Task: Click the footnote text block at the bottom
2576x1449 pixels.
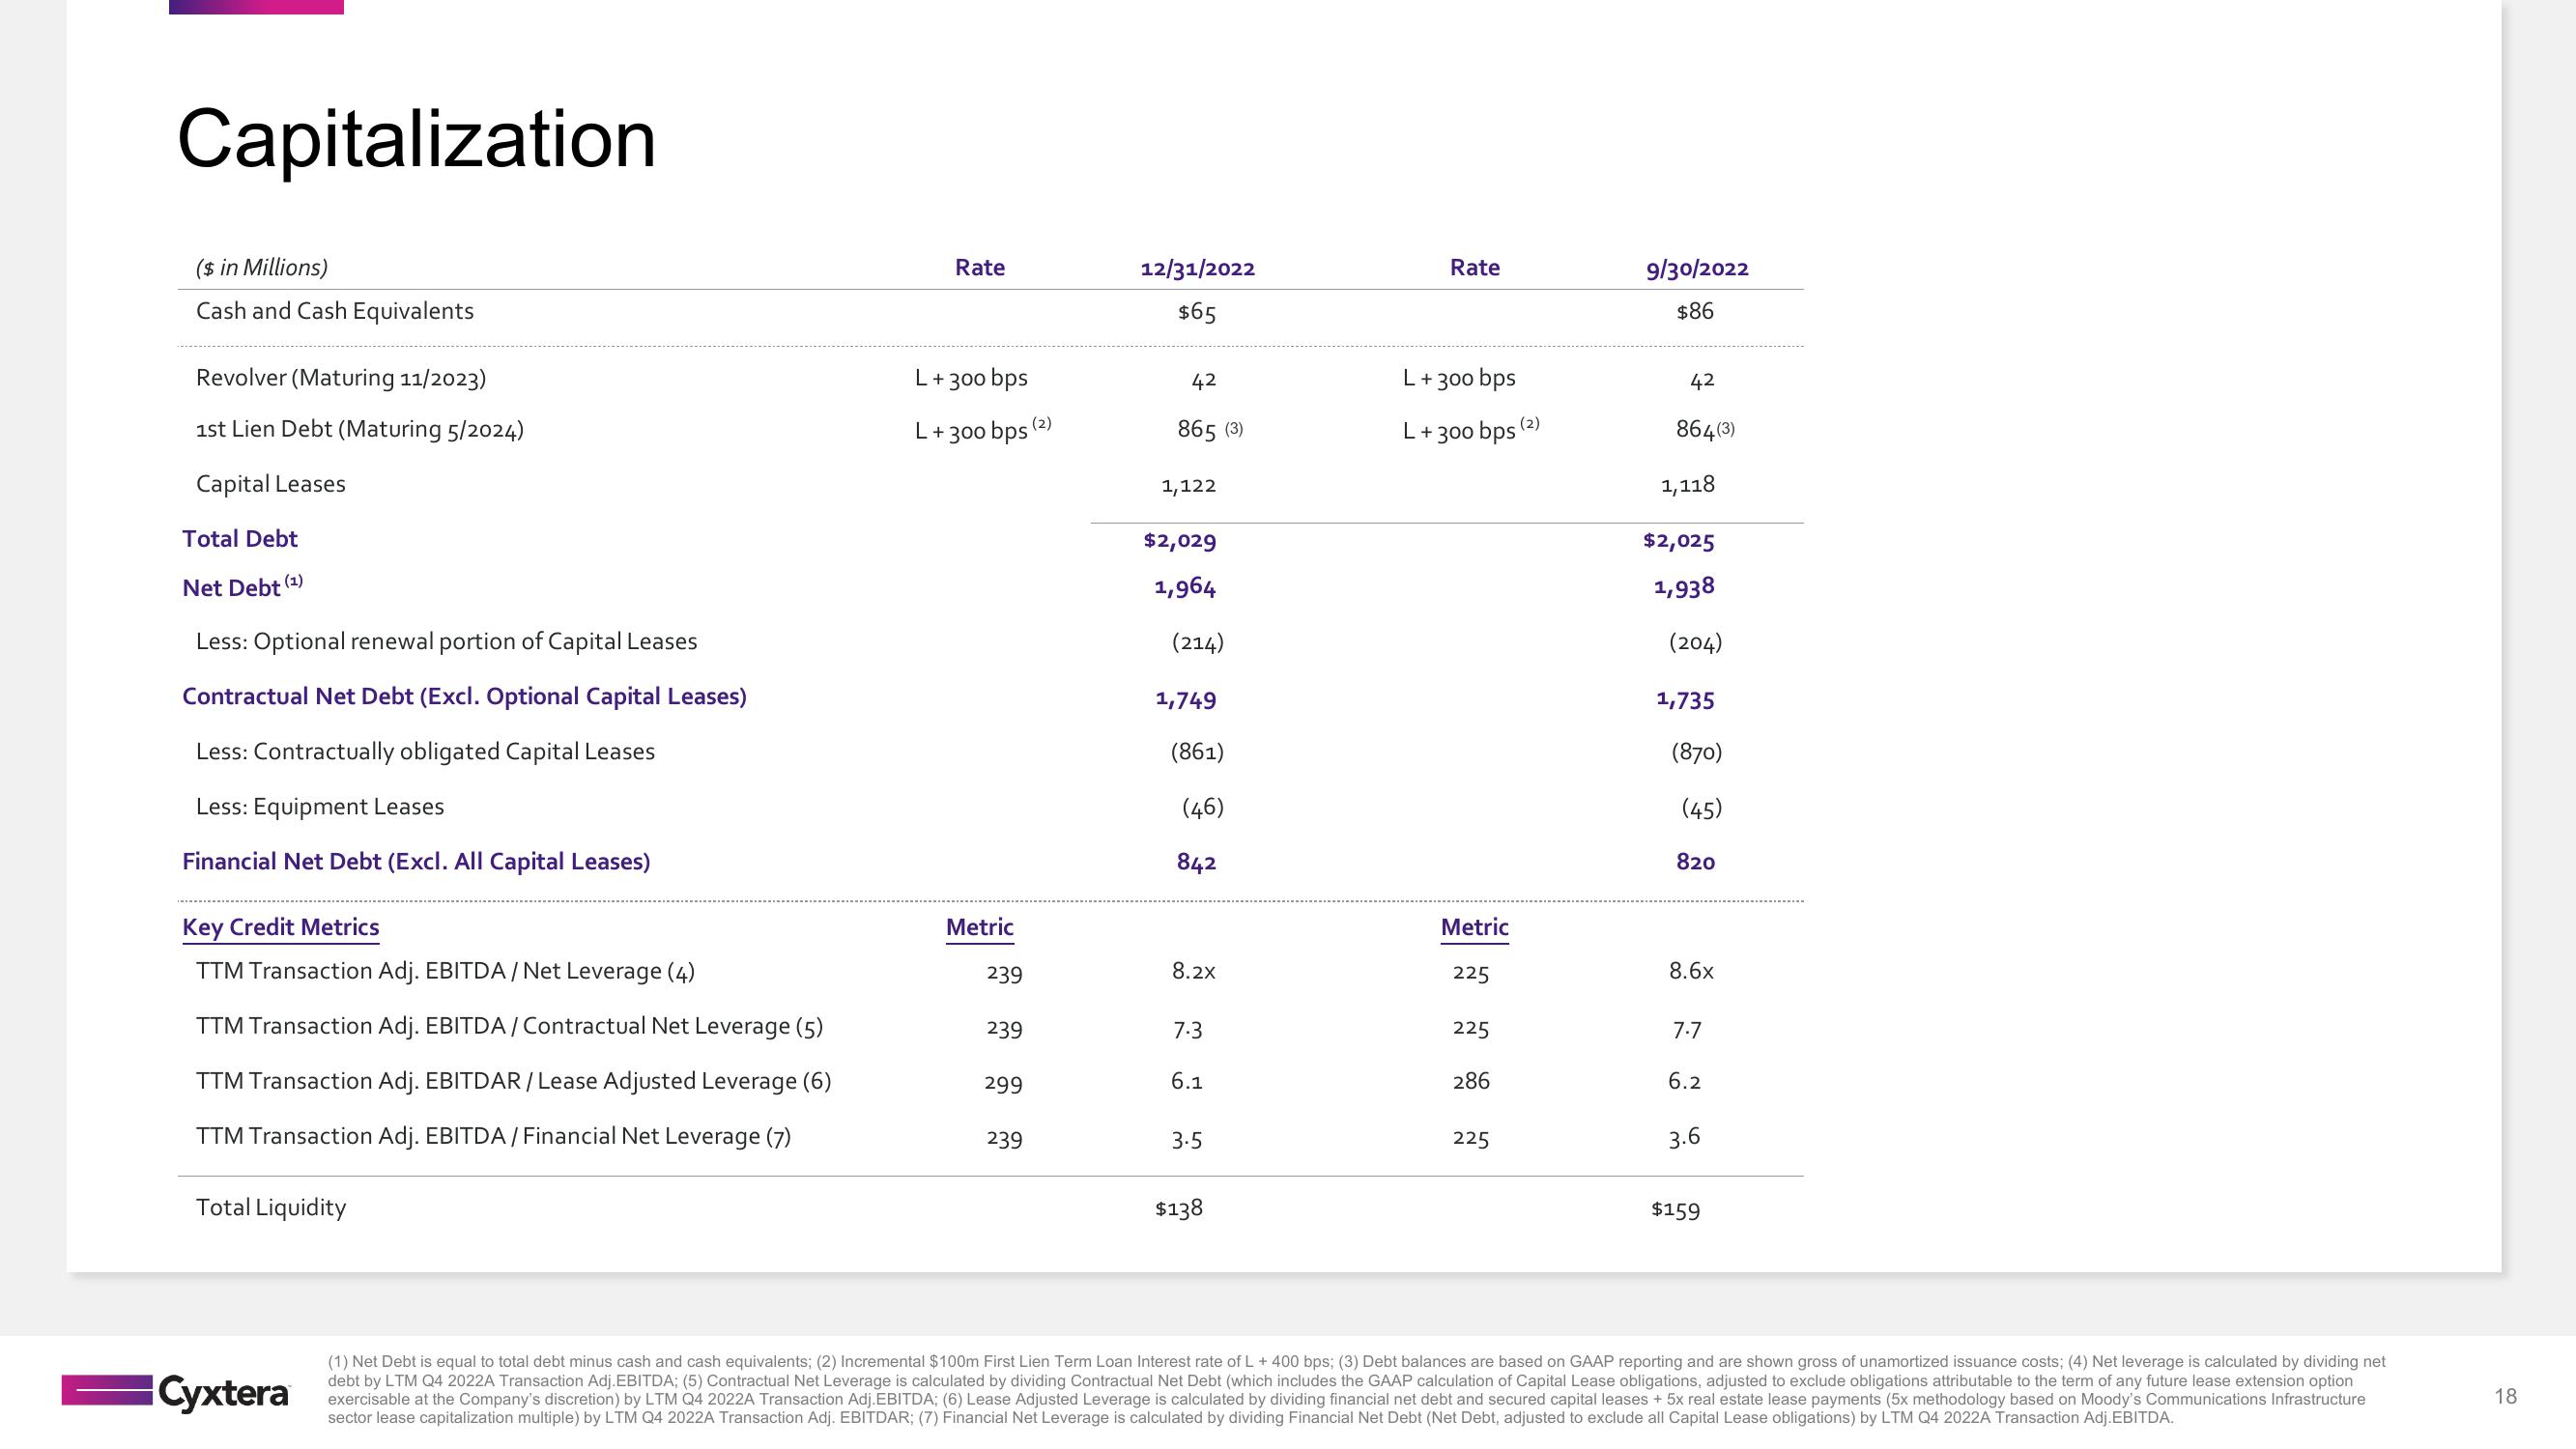Action: point(1357,1389)
